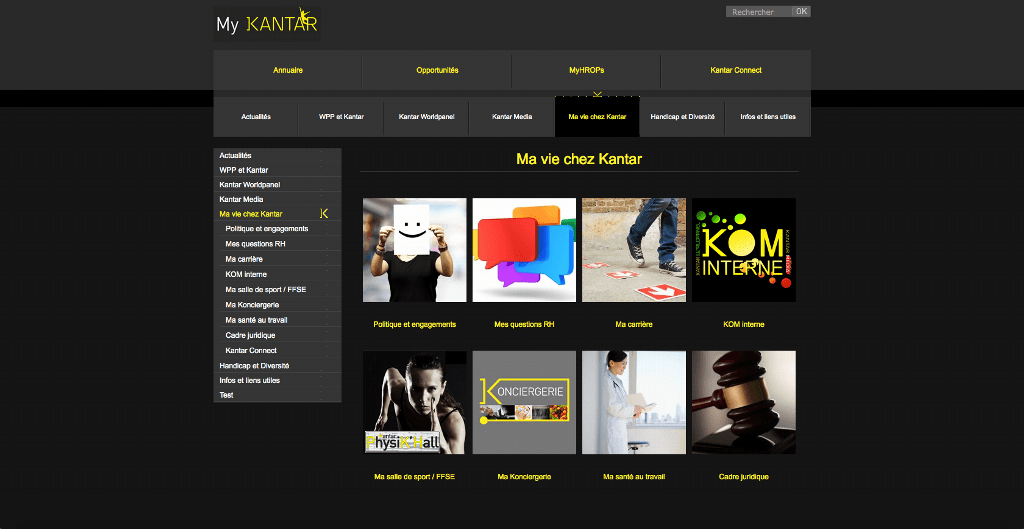Select Test in the sidebar
The height and width of the screenshot is (529, 1024).
pos(278,395)
